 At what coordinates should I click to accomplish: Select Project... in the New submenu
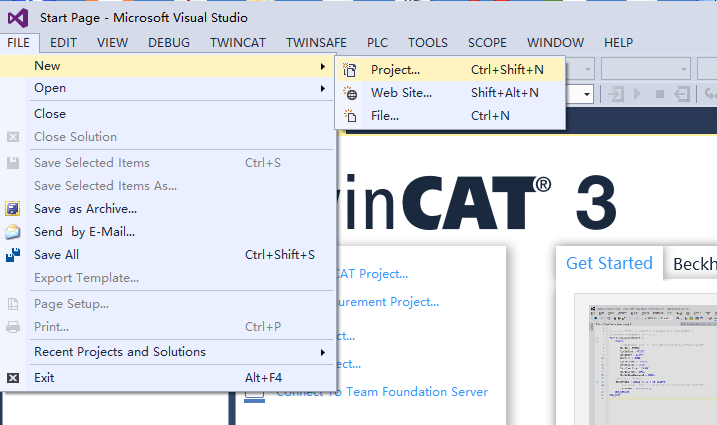(450, 70)
